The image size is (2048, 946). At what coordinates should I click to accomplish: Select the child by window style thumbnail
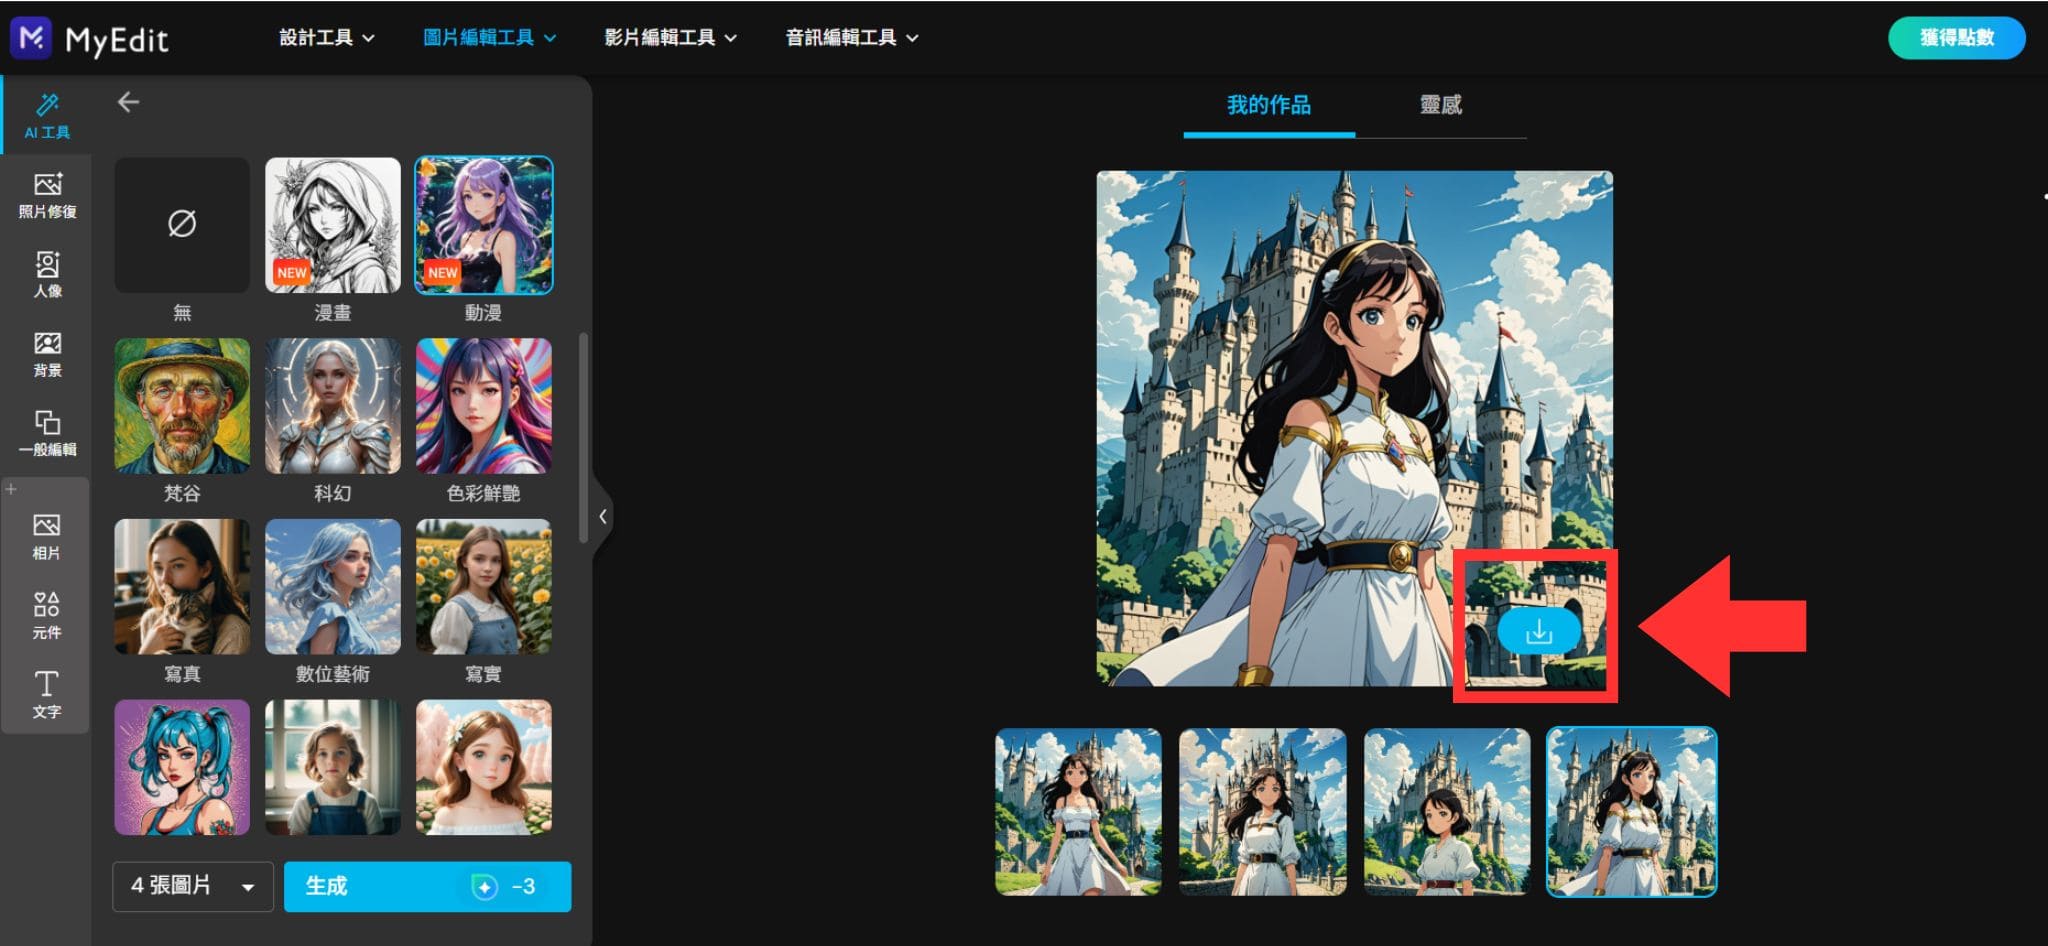(333, 767)
